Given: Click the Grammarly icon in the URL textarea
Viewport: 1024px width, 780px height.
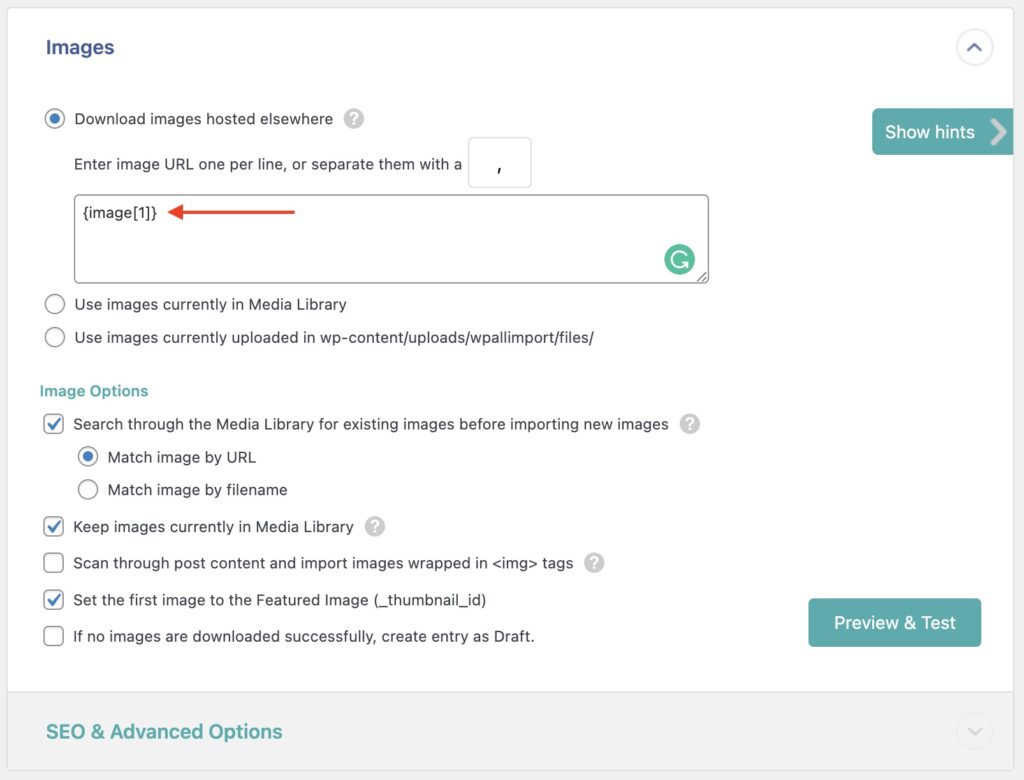Looking at the screenshot, I should click(x=680, y=259).
